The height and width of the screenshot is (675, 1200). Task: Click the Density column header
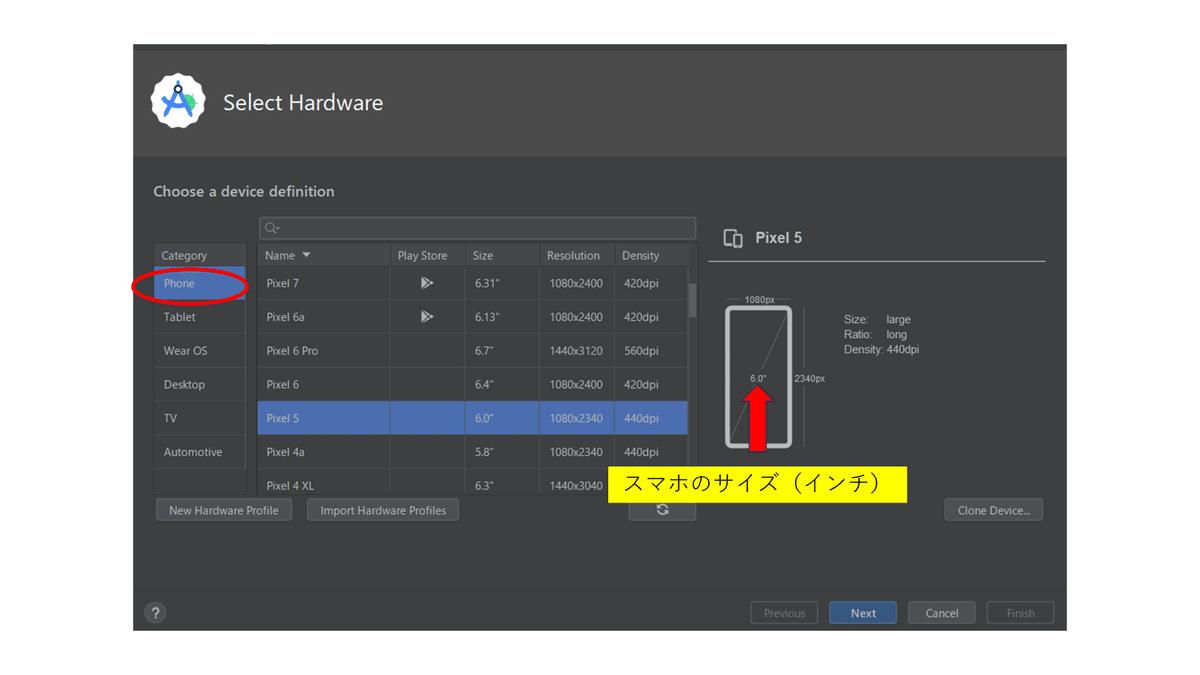click(651, 255)
